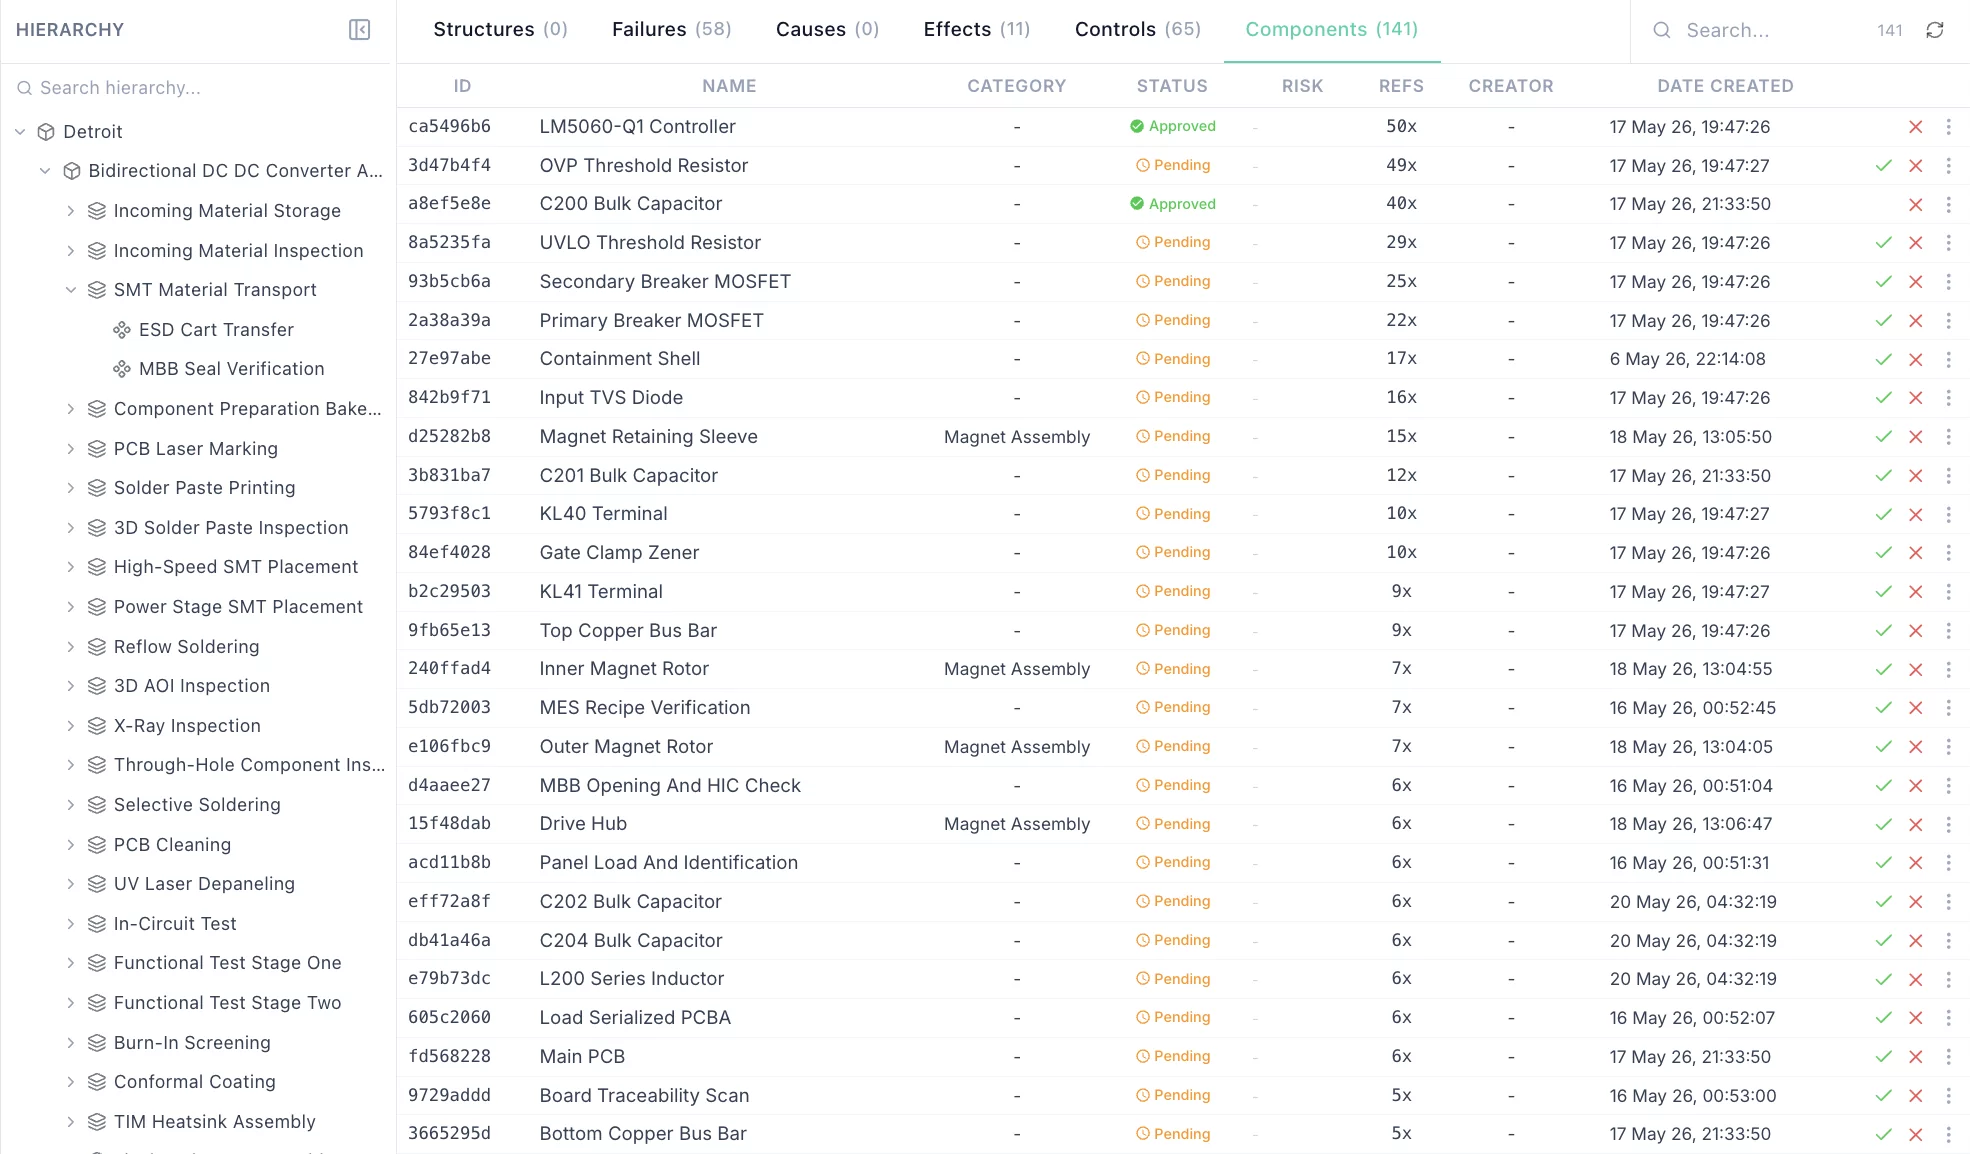Approve the UVLO Threshold Resistor component
This screenshot has height=1154, width=1970.
click(1884, 243)
